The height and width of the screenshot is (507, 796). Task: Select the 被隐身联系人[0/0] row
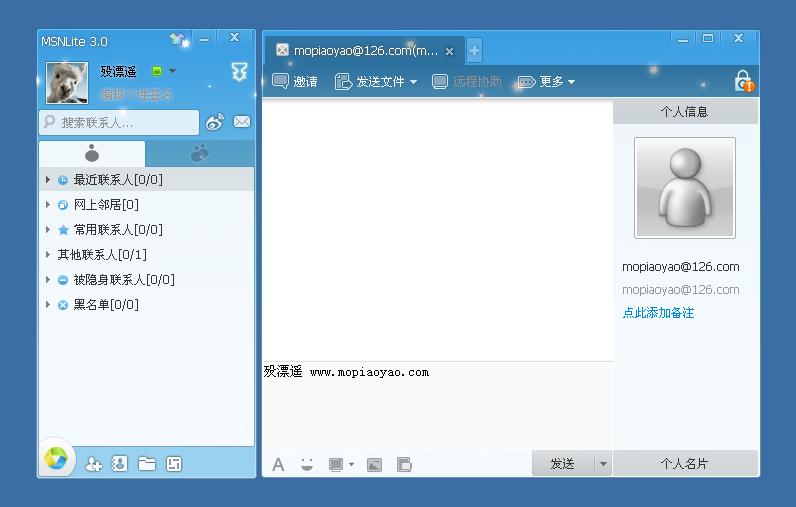146,280
